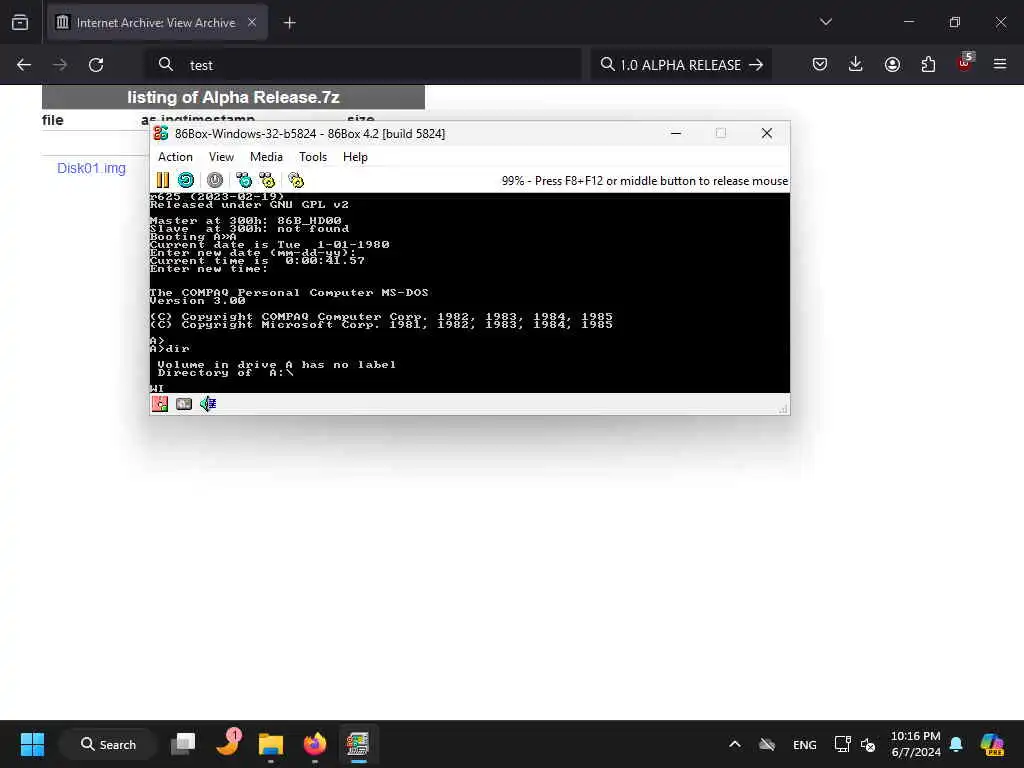This screenshot has height=768, width=1024.
Task: Open the Tools menu in 86Box
Action: [313, 157]
